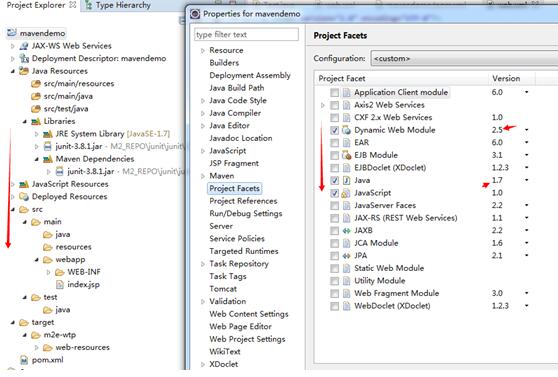558x377 pixels.
Task: Expand the WEB-INF folder node
Action: 49,272
